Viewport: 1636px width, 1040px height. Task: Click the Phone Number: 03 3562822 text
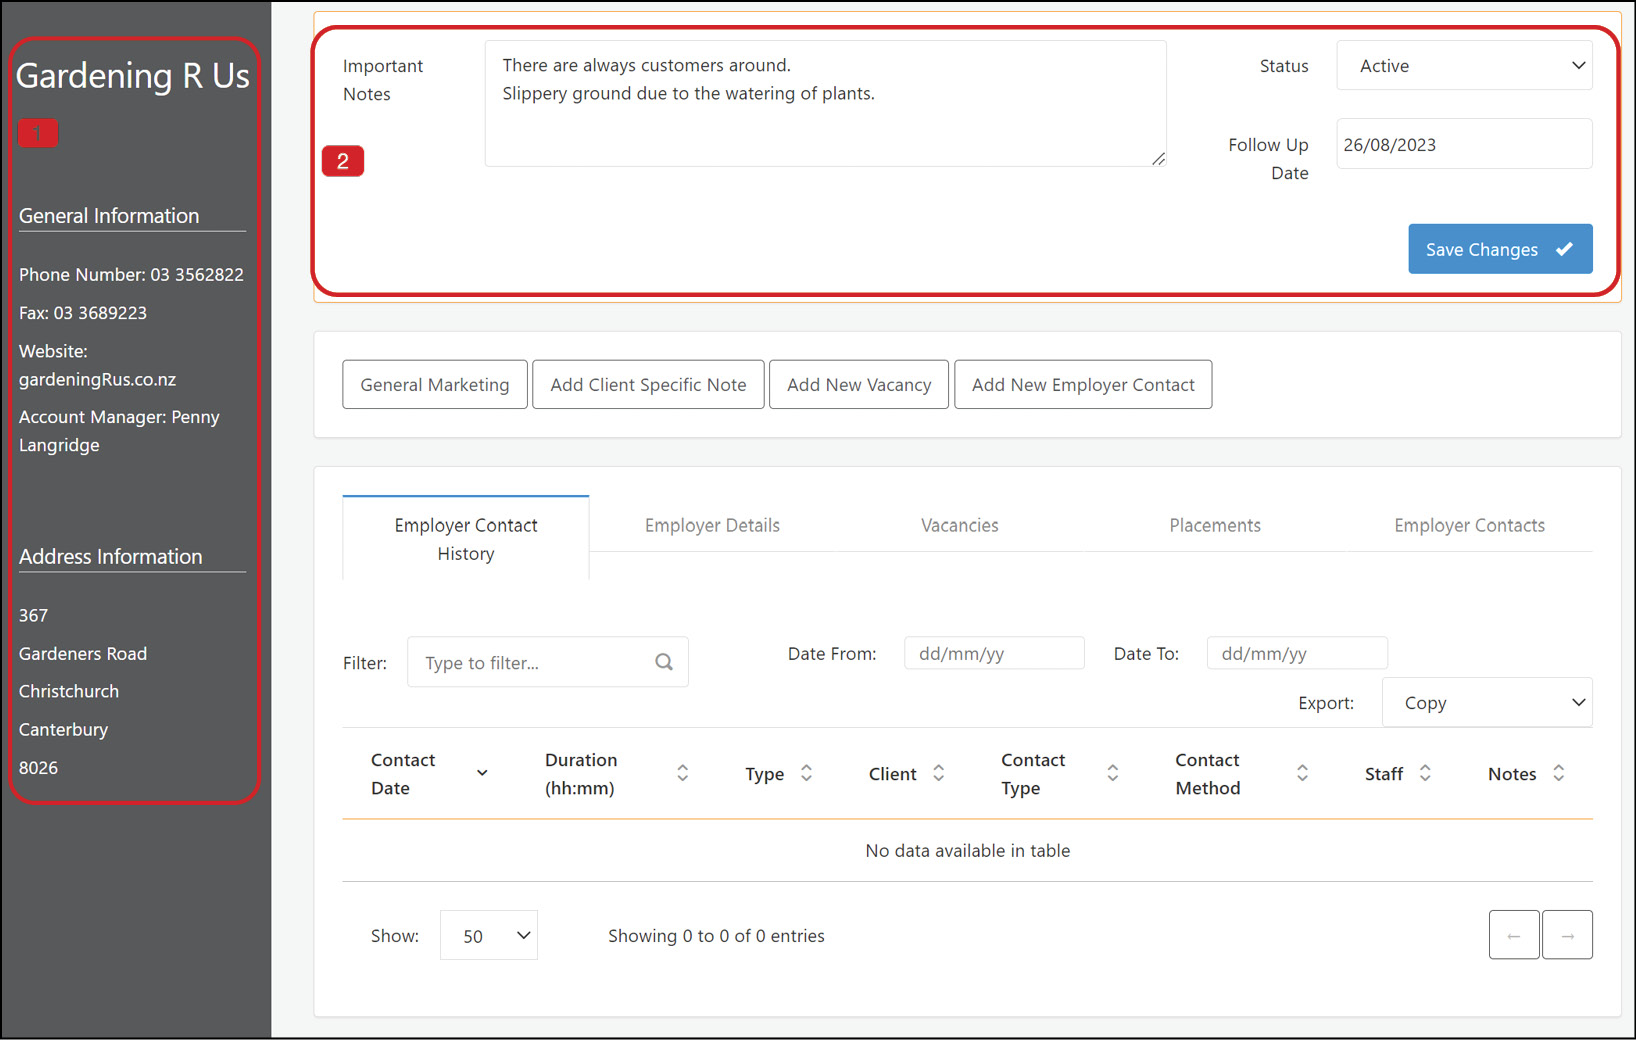(131, 274)
